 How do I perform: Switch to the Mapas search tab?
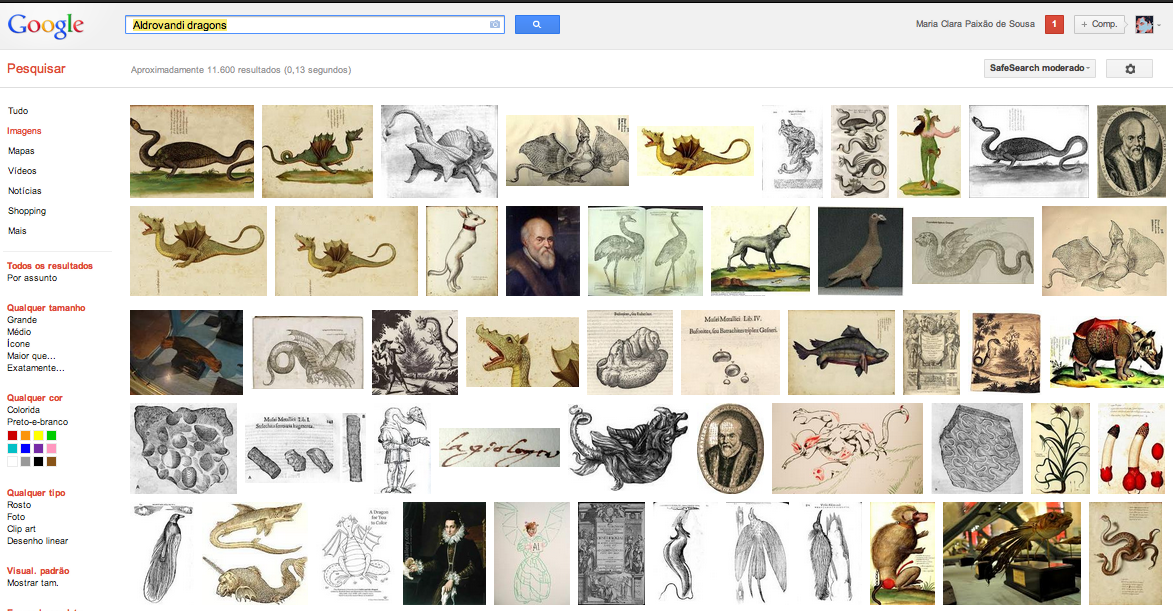21,151
